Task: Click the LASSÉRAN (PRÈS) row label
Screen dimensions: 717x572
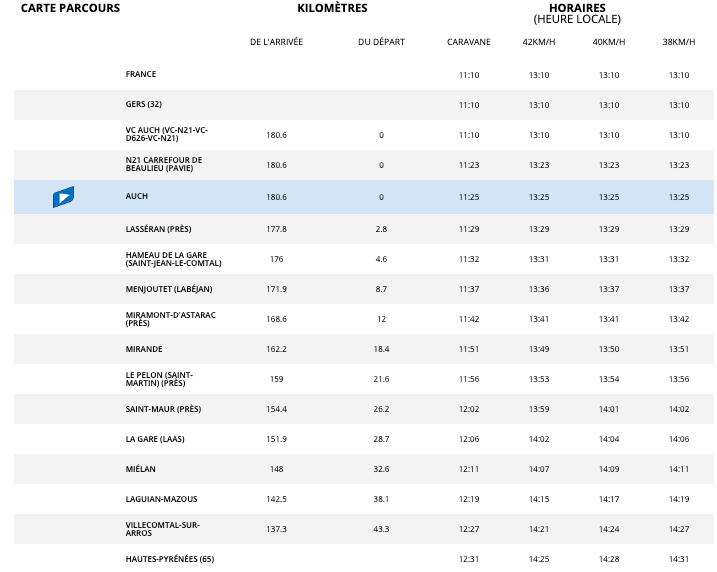Action: [x=158, y=229]
